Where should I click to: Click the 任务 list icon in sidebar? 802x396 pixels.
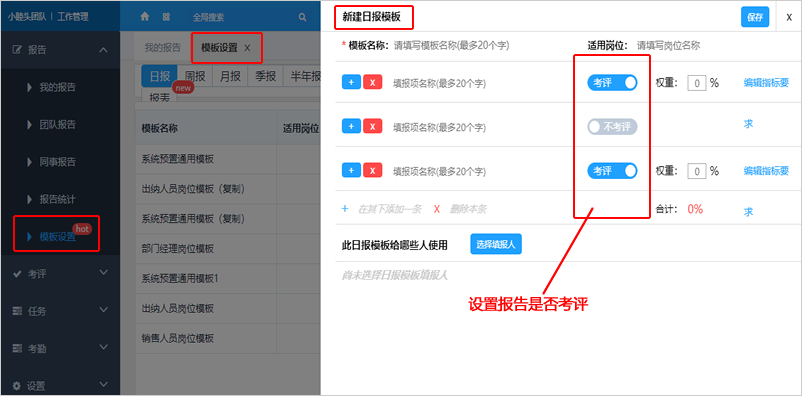pyautogui.click(x=17, y=311)
